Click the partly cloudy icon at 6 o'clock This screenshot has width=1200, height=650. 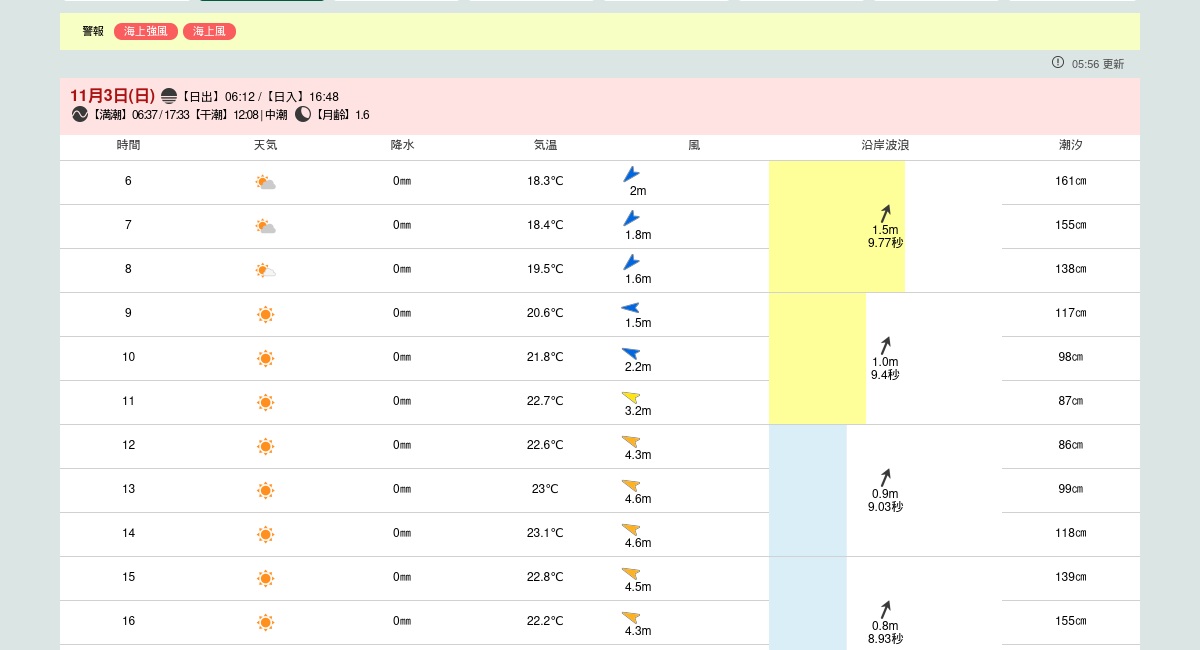[265, 182]
